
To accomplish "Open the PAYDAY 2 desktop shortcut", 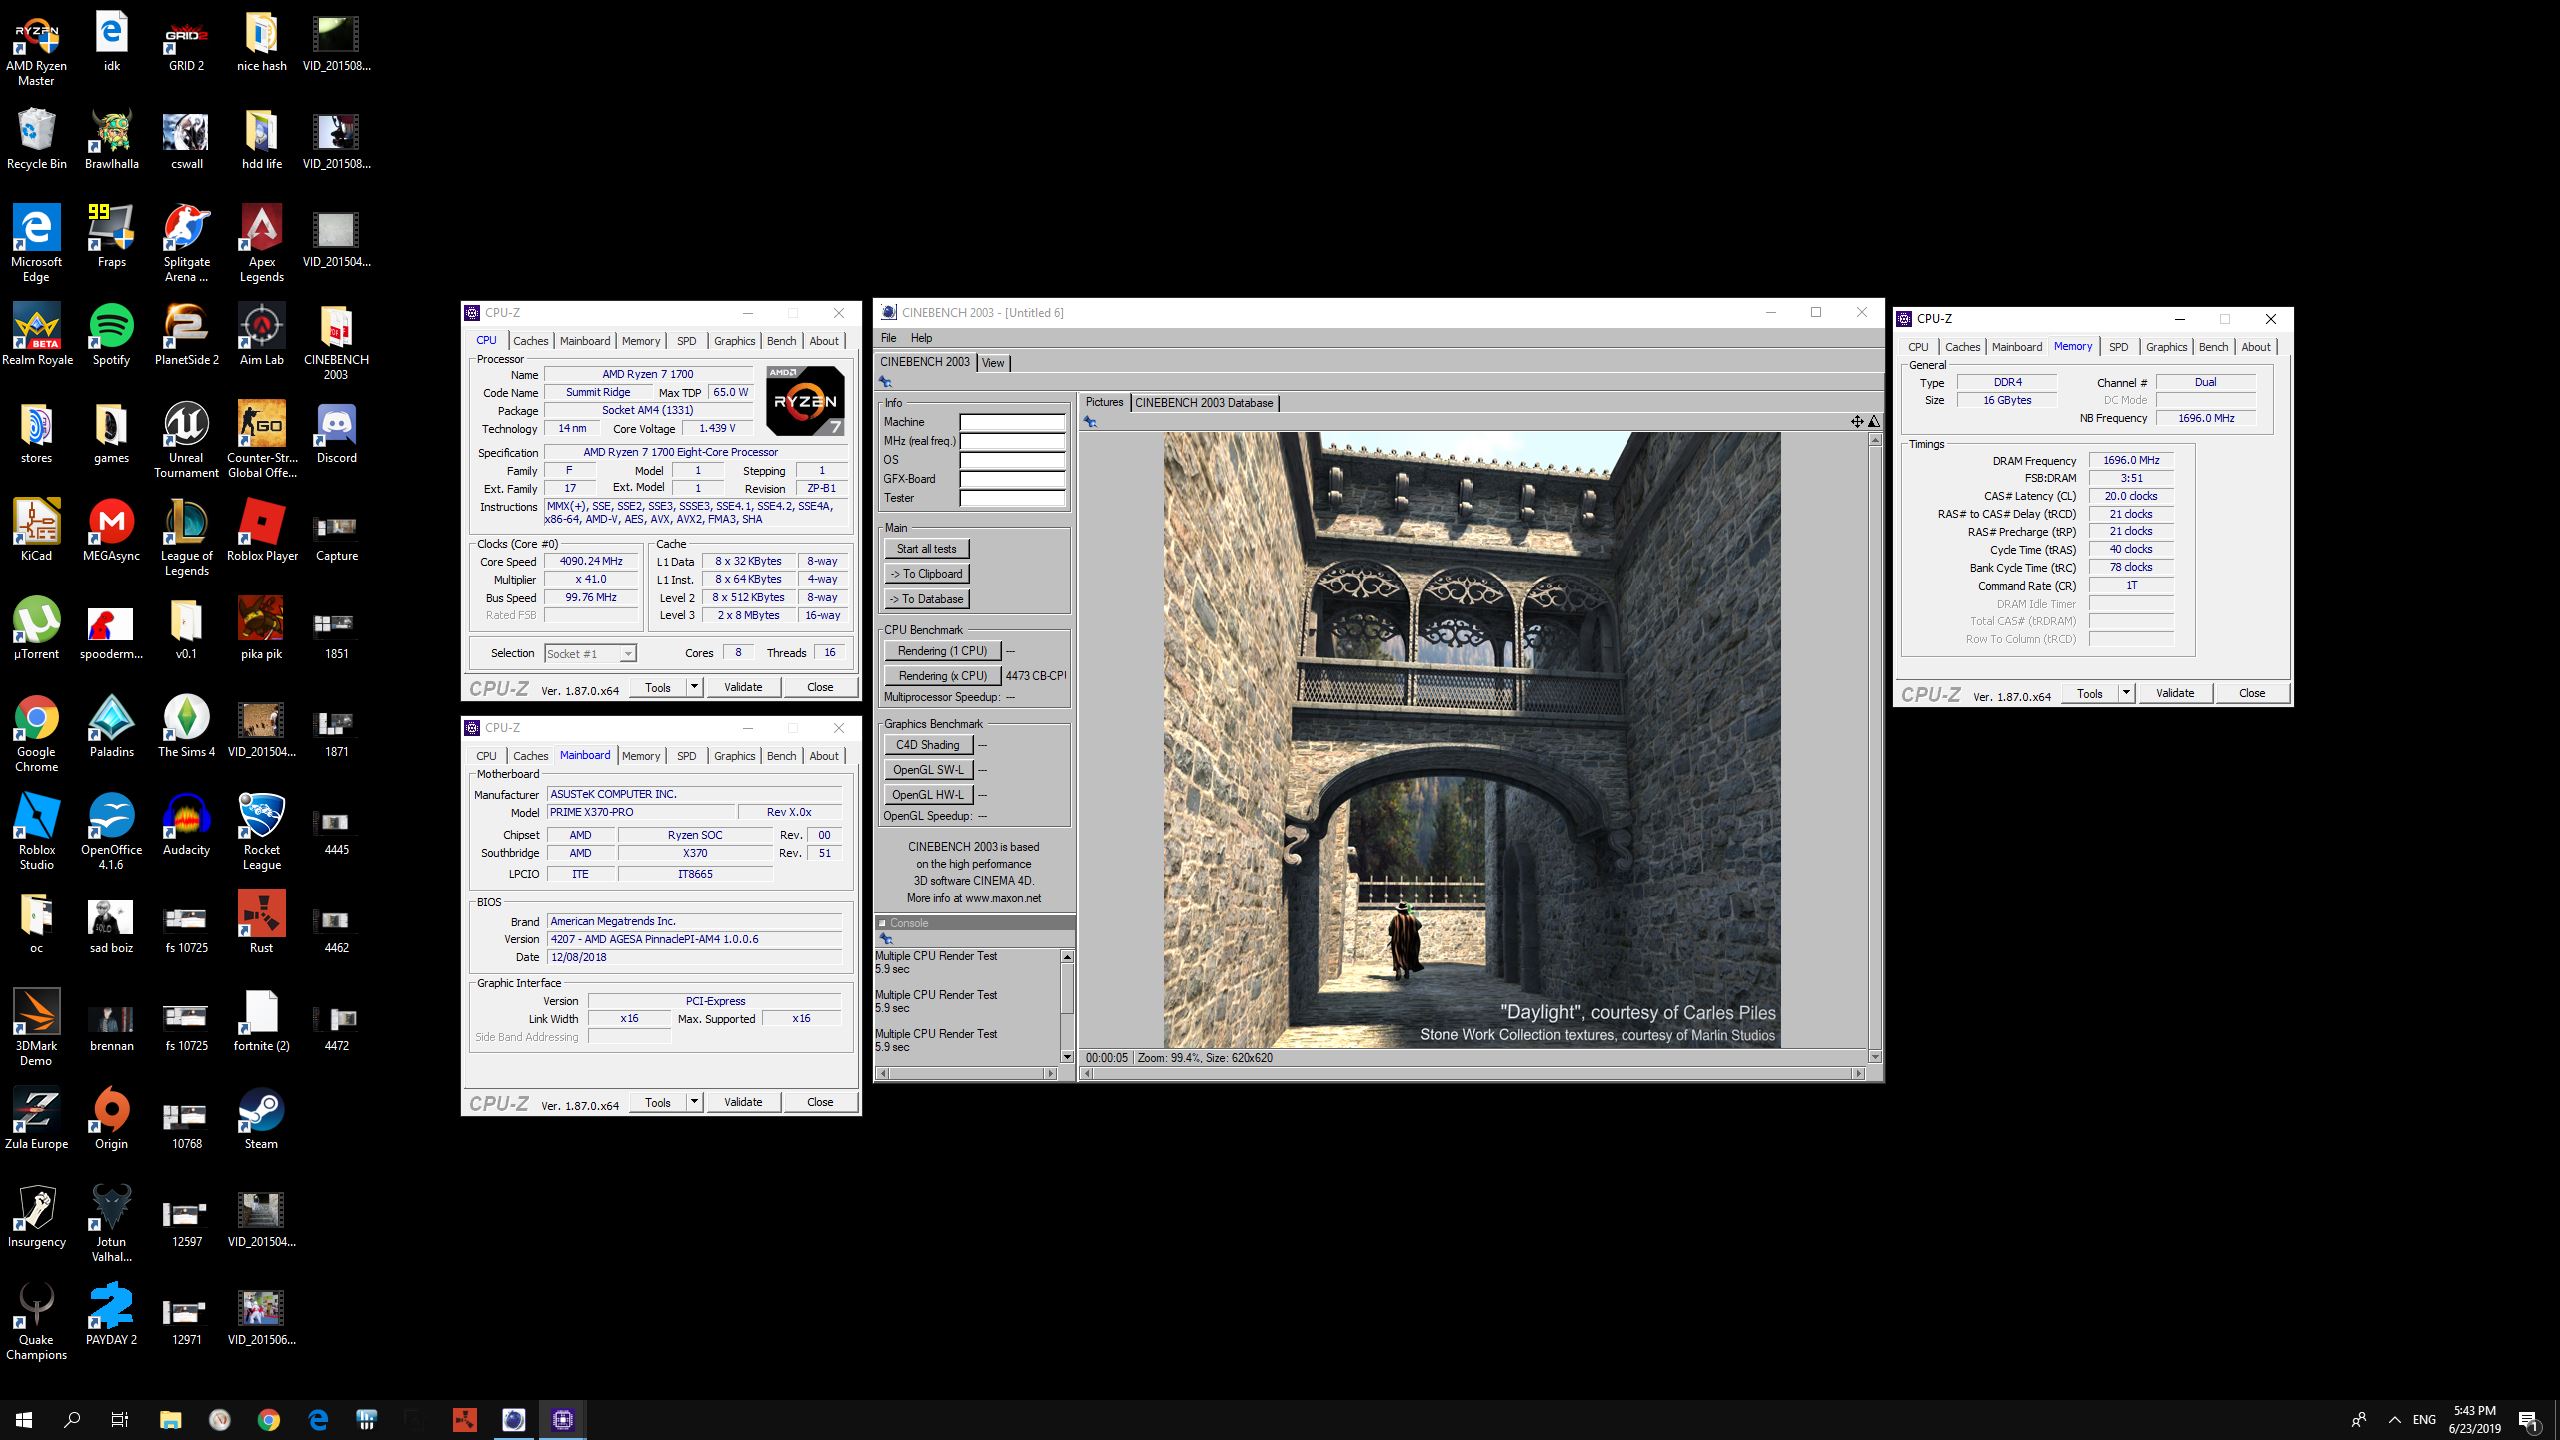I will pyautogui.click(x=111, y=1316).
